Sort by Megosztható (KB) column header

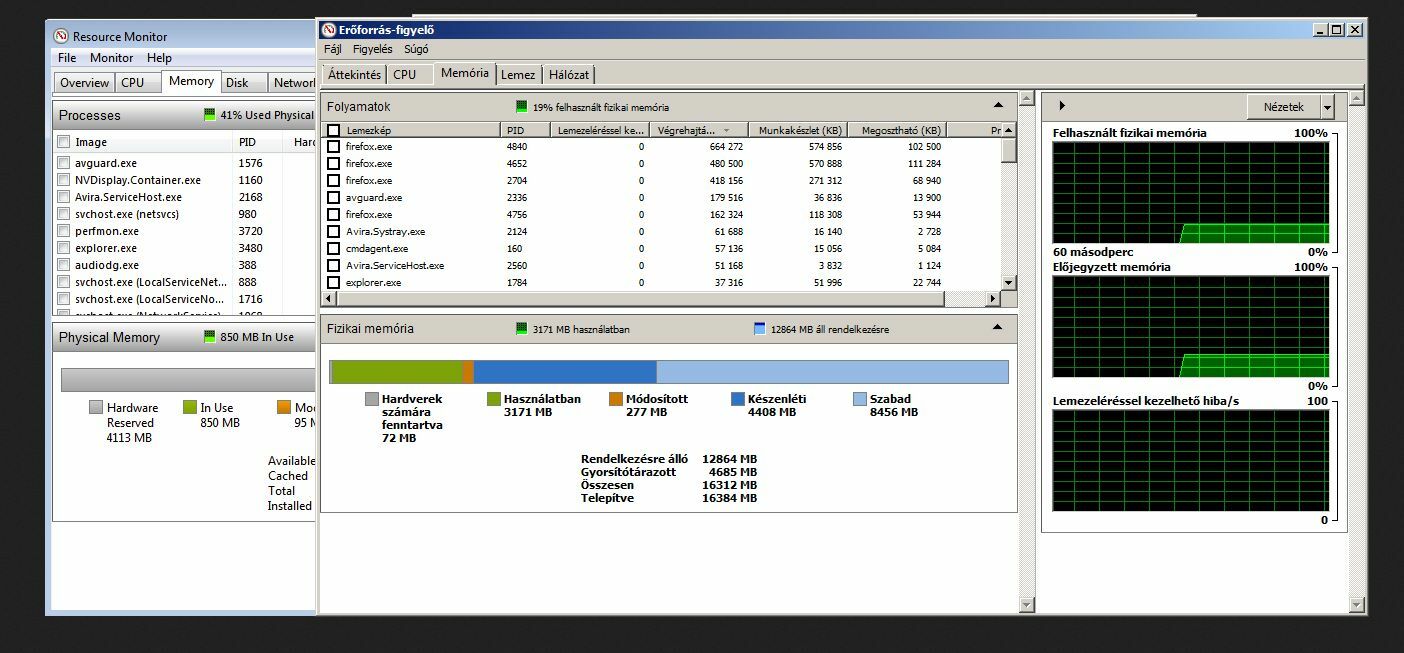pyautogui.click(x=896, y=131)
